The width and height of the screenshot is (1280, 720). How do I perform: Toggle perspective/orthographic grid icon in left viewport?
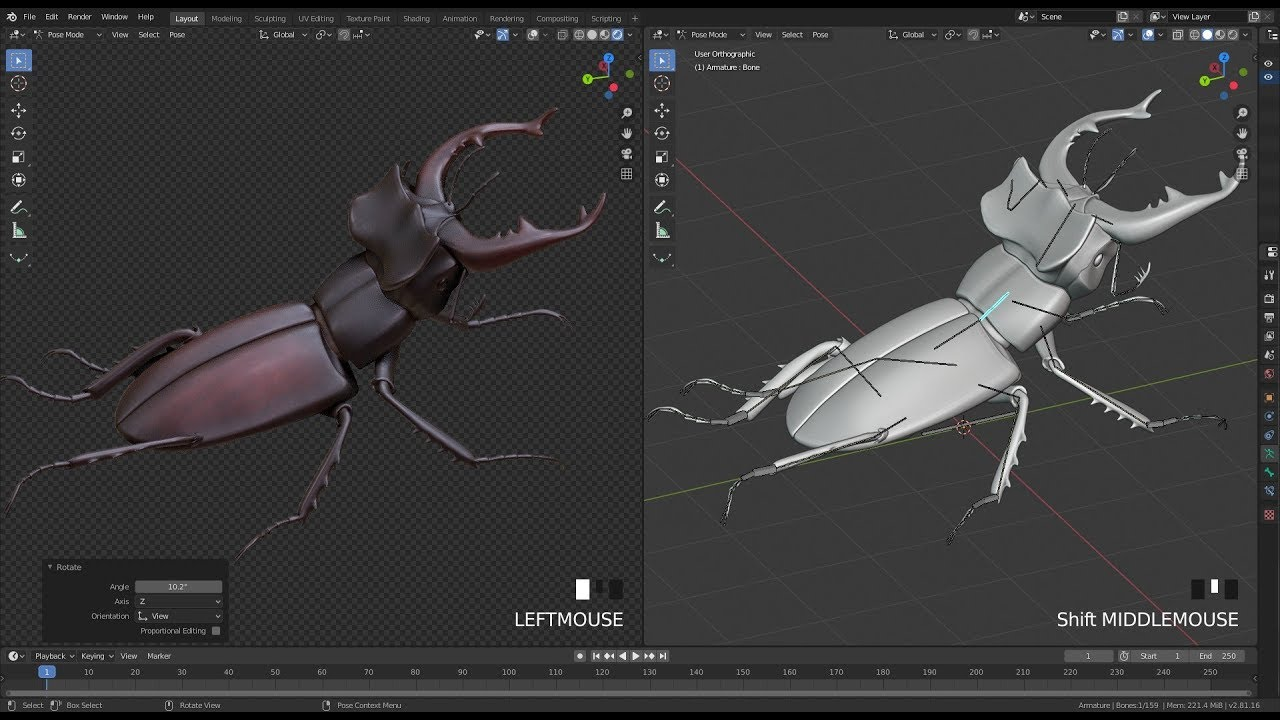click(x=627, y=174)
